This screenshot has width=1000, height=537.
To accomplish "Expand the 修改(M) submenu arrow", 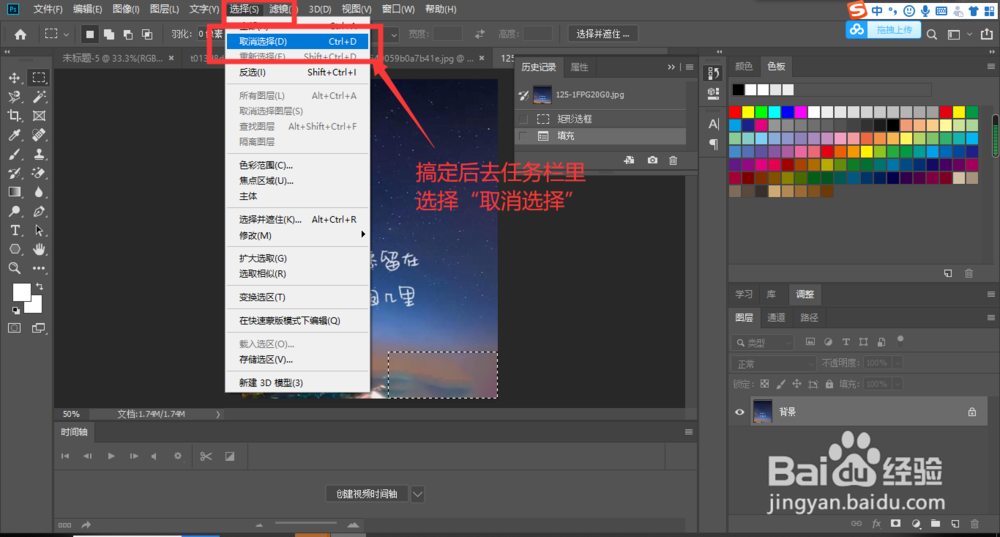I will pyautogui.click(x=363, y=235).
